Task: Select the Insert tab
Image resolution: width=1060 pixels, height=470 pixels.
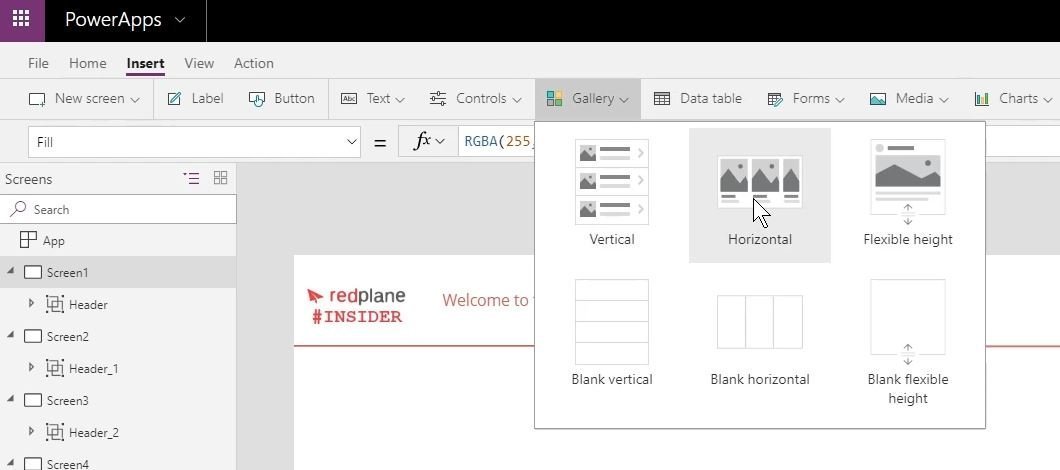Action: (145, 64)
